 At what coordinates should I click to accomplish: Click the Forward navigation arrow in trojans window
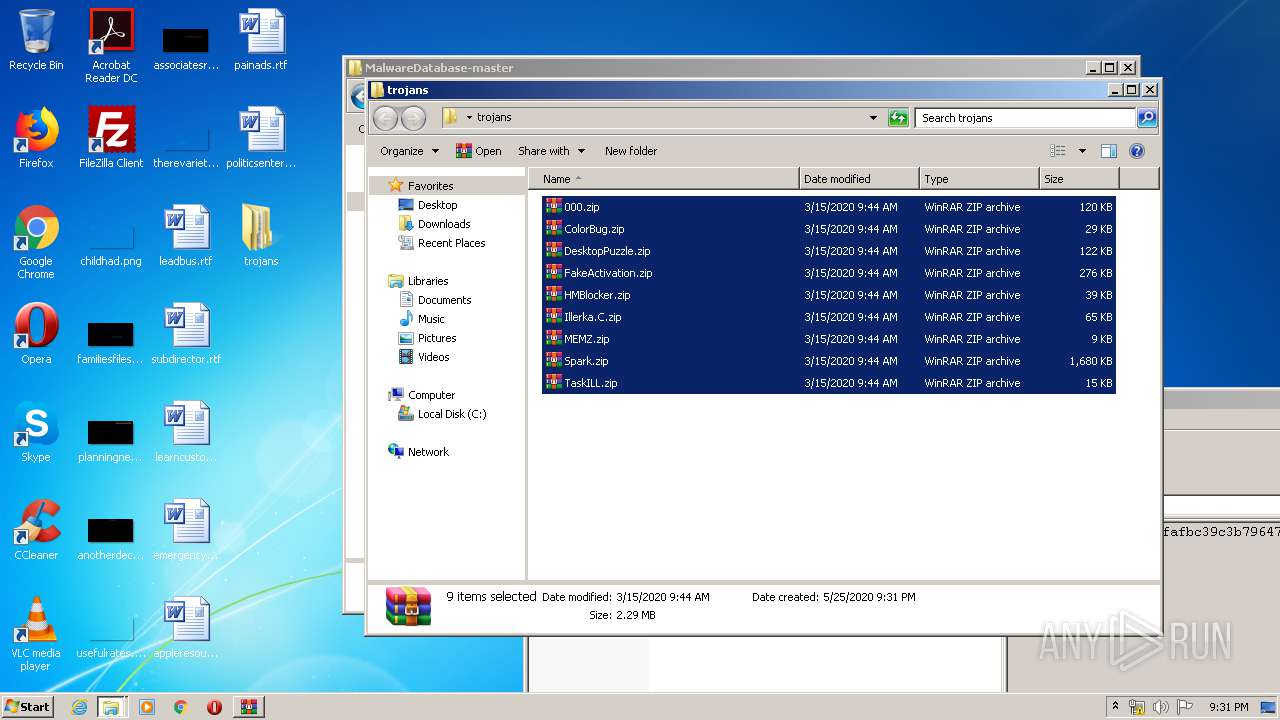point(413,118)
